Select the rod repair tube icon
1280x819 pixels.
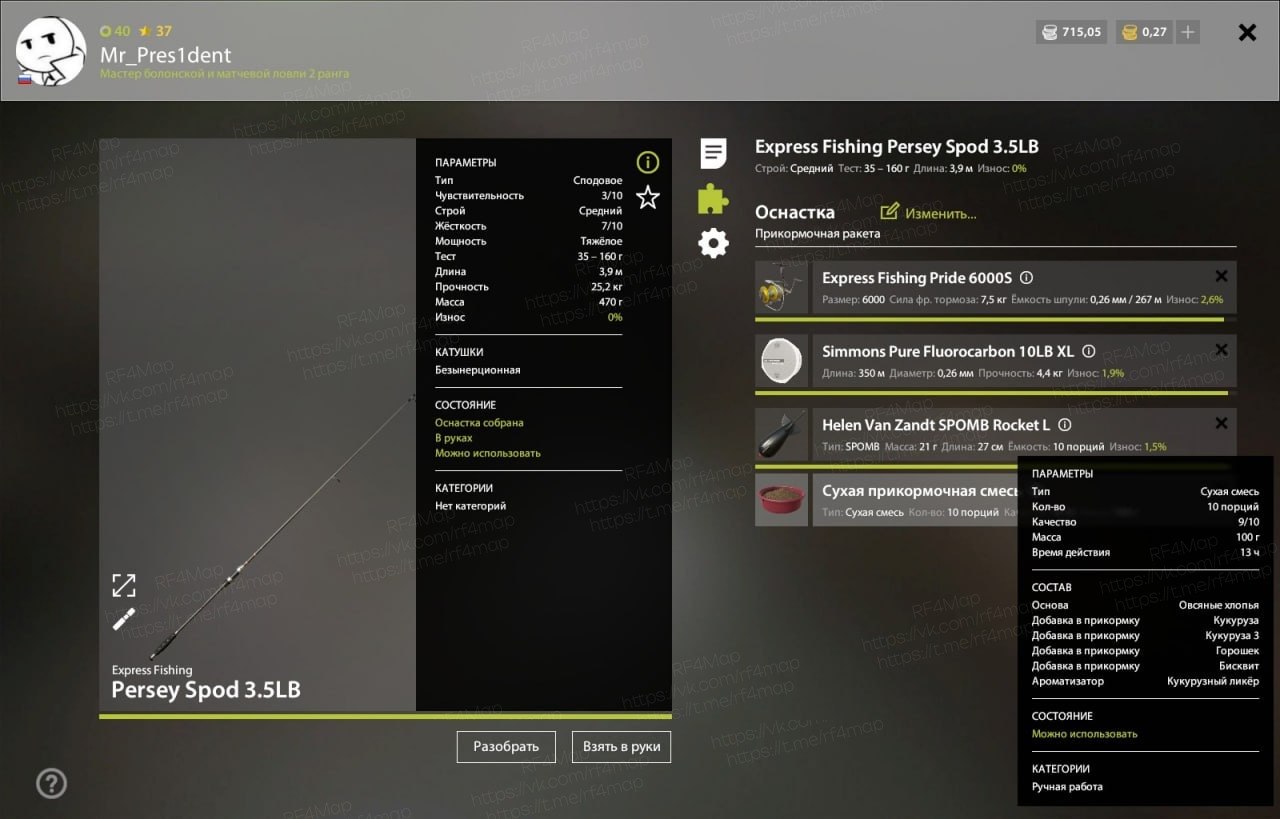click(124, 619)
